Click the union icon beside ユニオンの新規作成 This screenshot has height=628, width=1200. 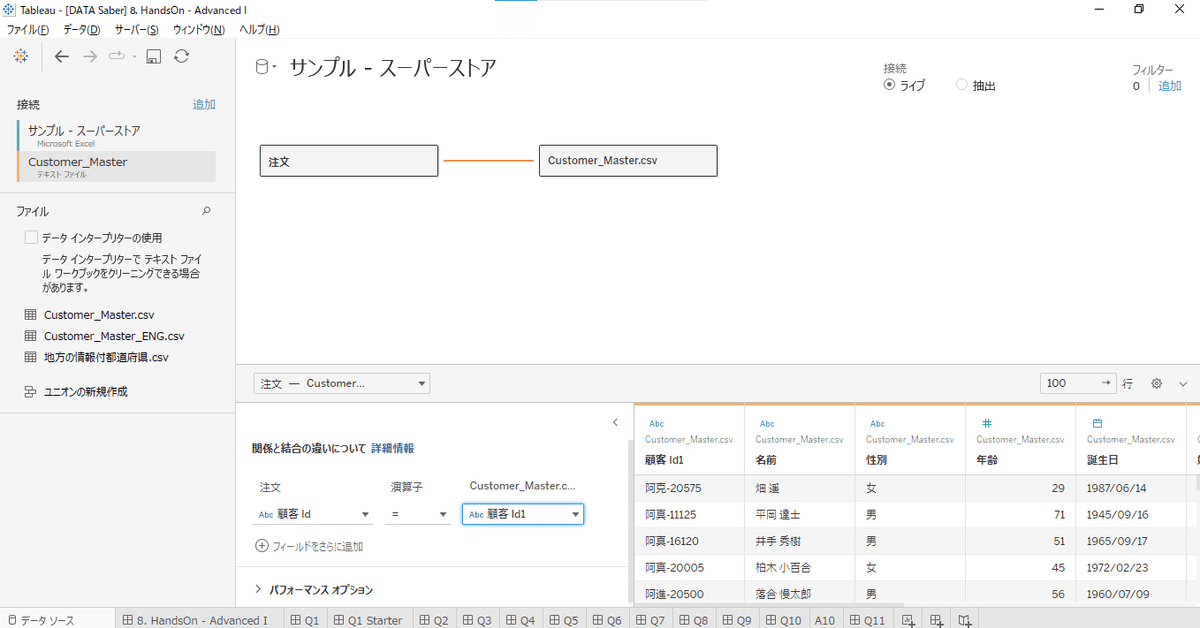coord(30,392)
